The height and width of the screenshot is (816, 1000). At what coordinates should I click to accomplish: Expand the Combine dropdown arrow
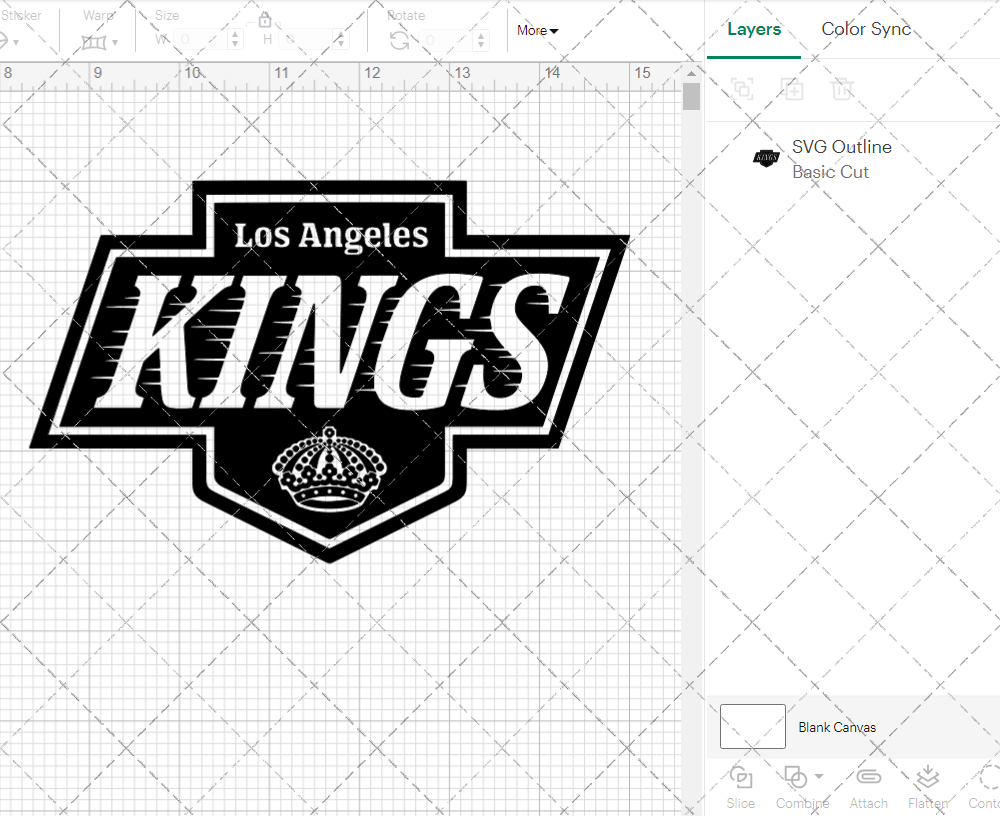point(819,776)
